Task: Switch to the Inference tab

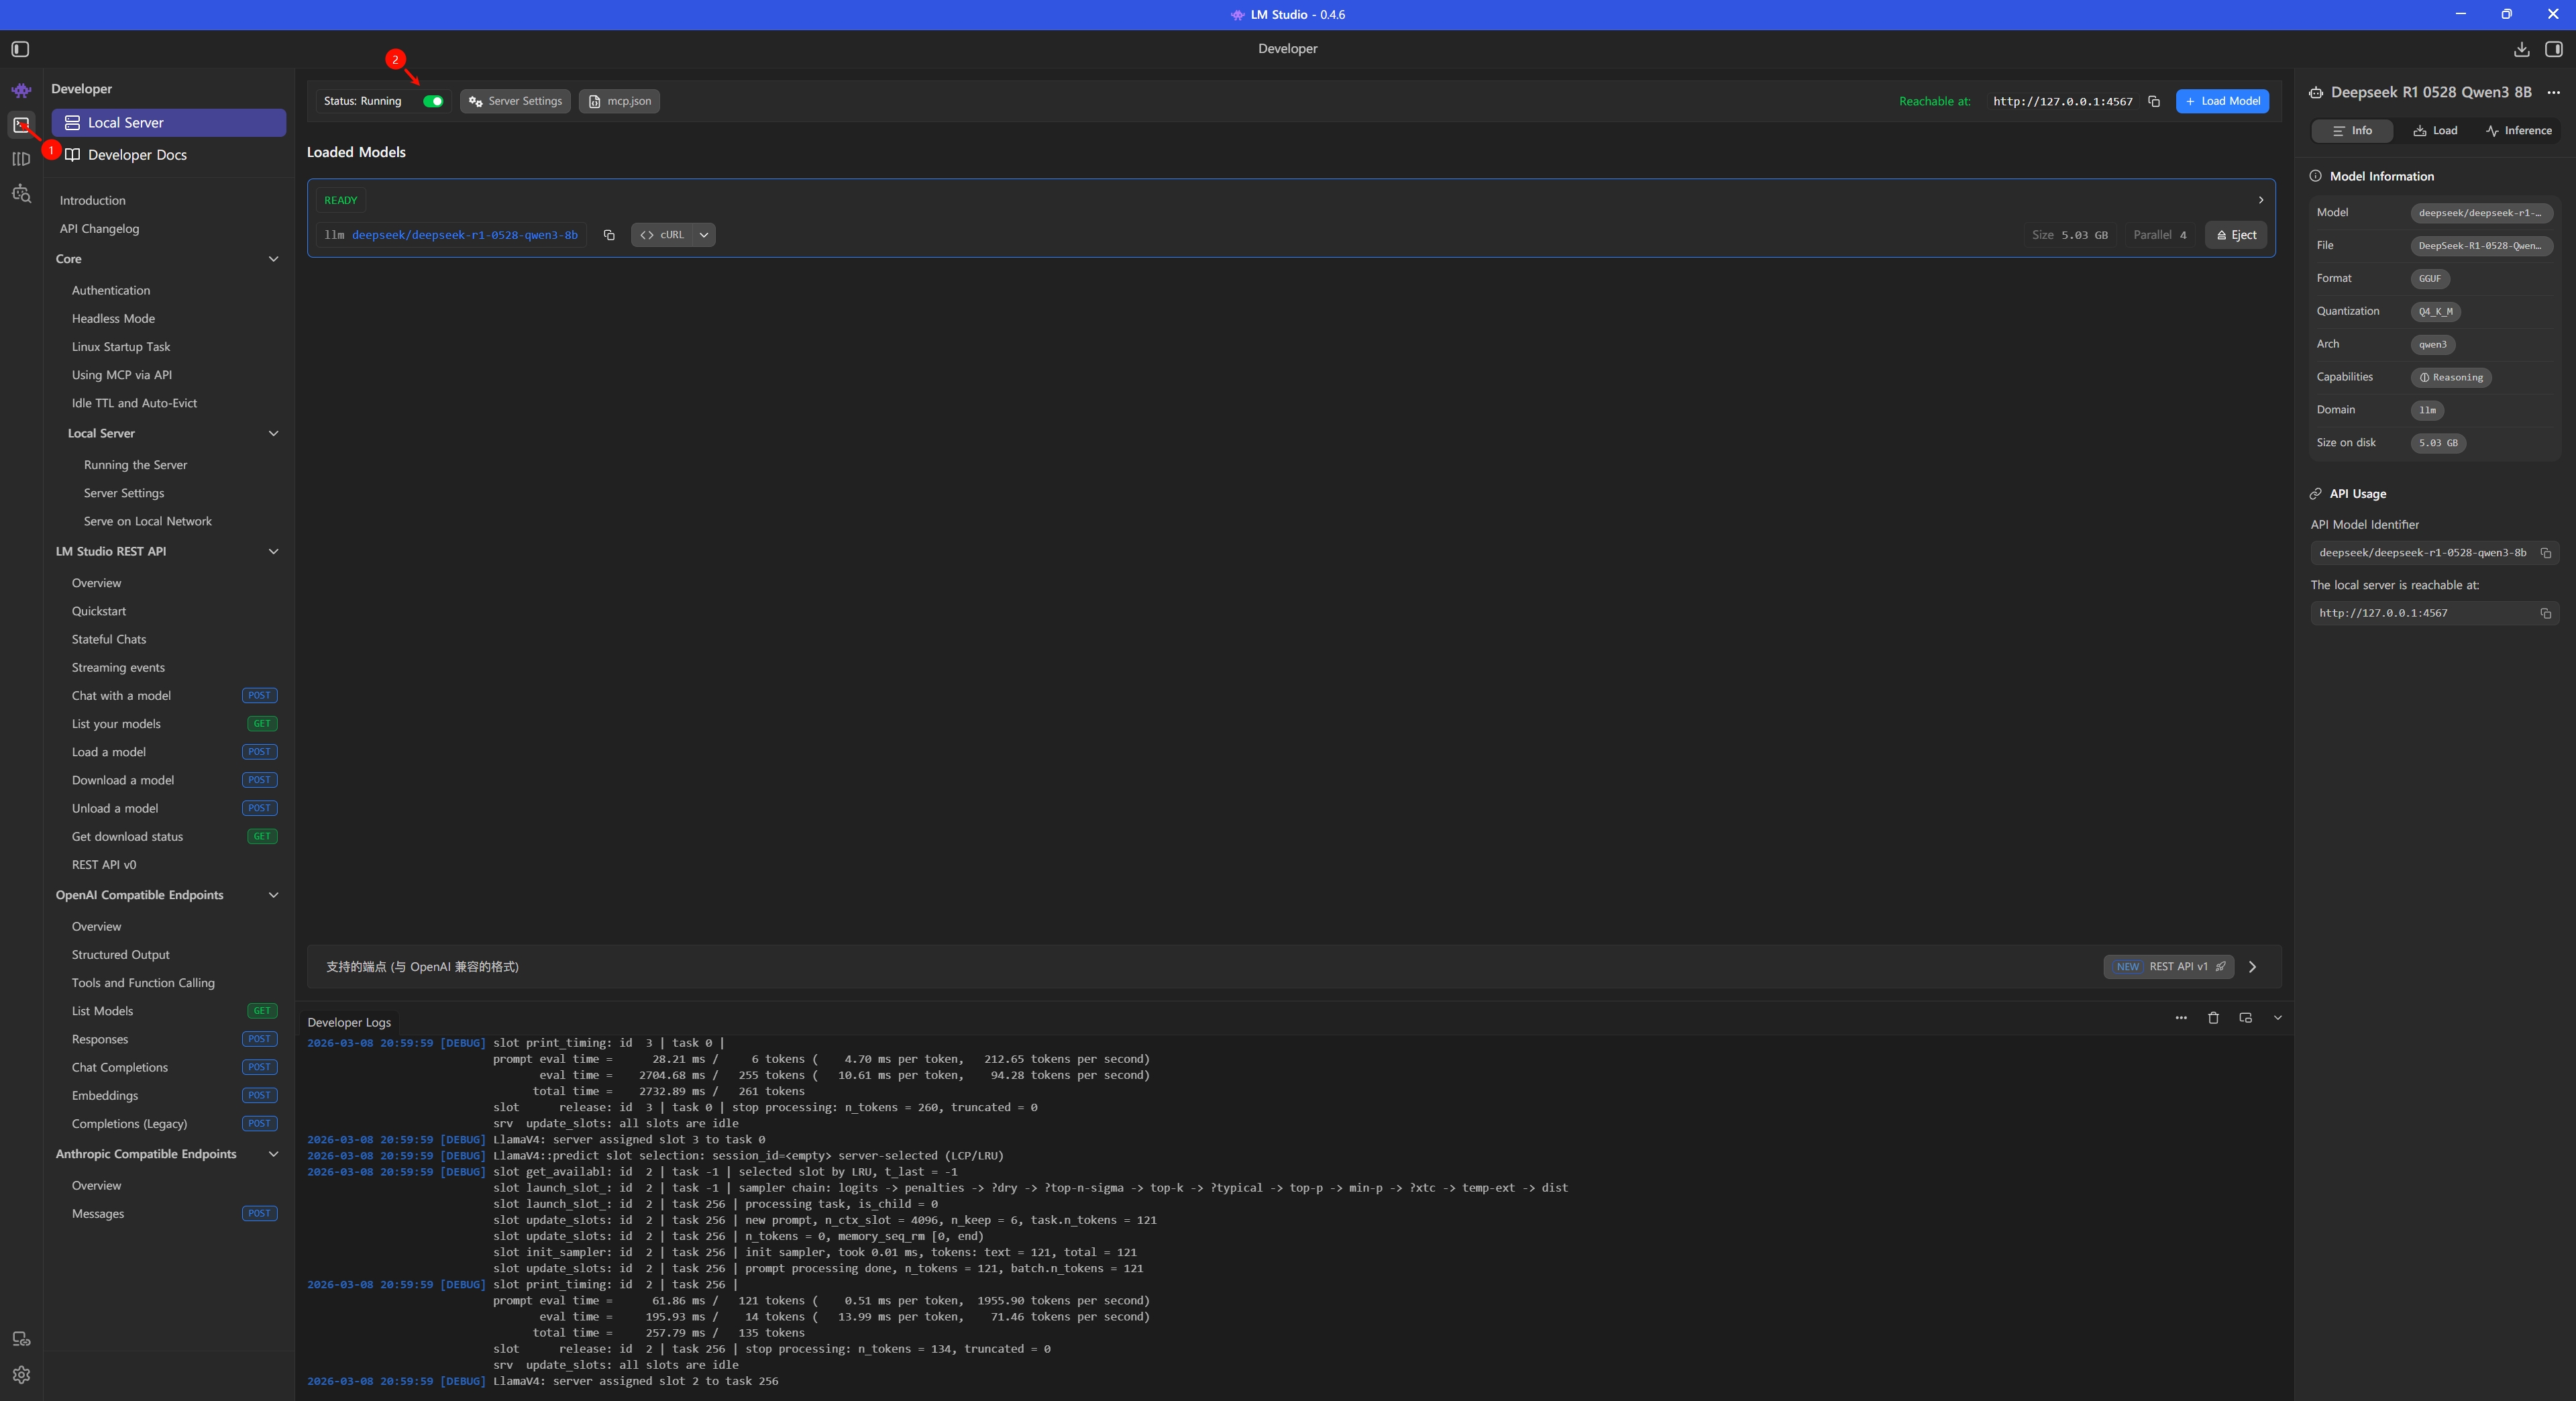Action: 2518,131
